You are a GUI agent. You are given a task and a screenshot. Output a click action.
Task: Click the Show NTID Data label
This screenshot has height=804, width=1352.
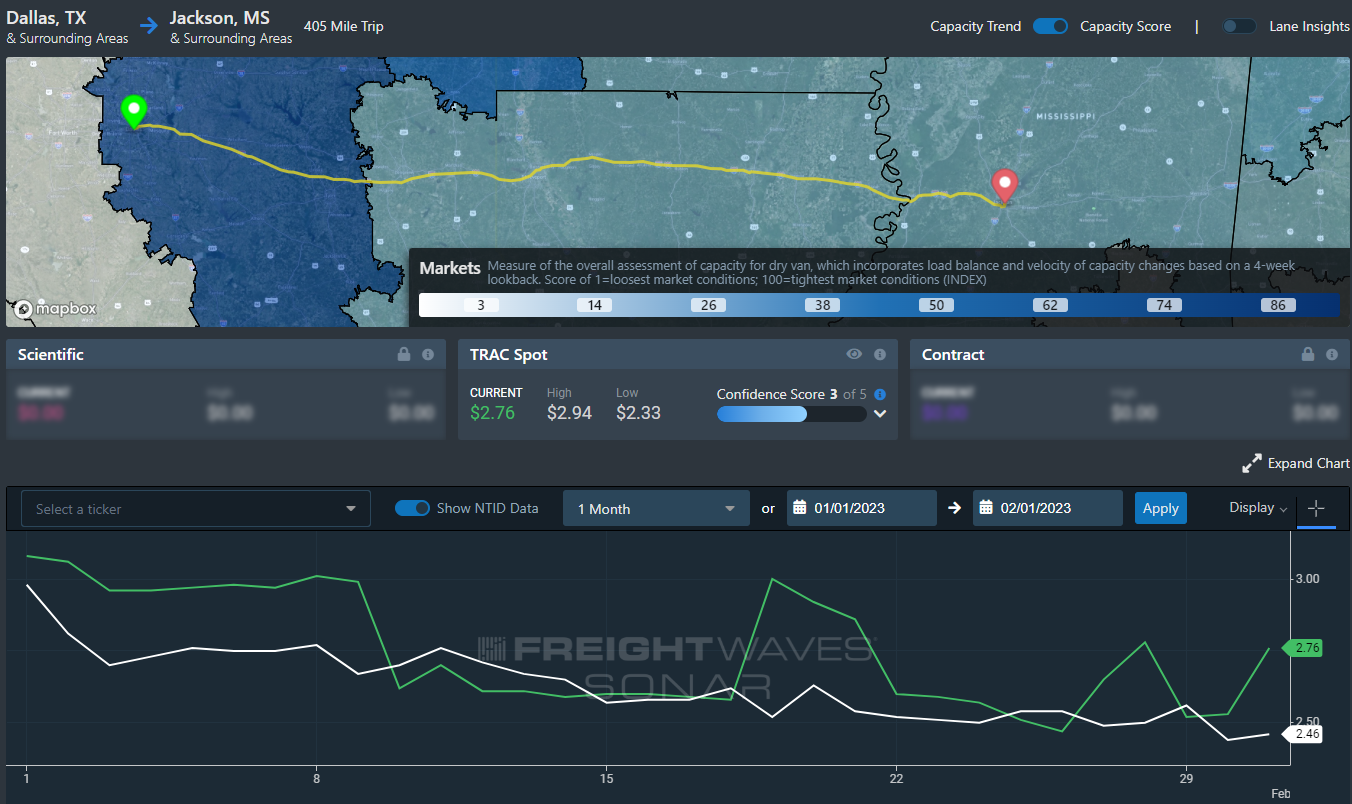[487, 508]
